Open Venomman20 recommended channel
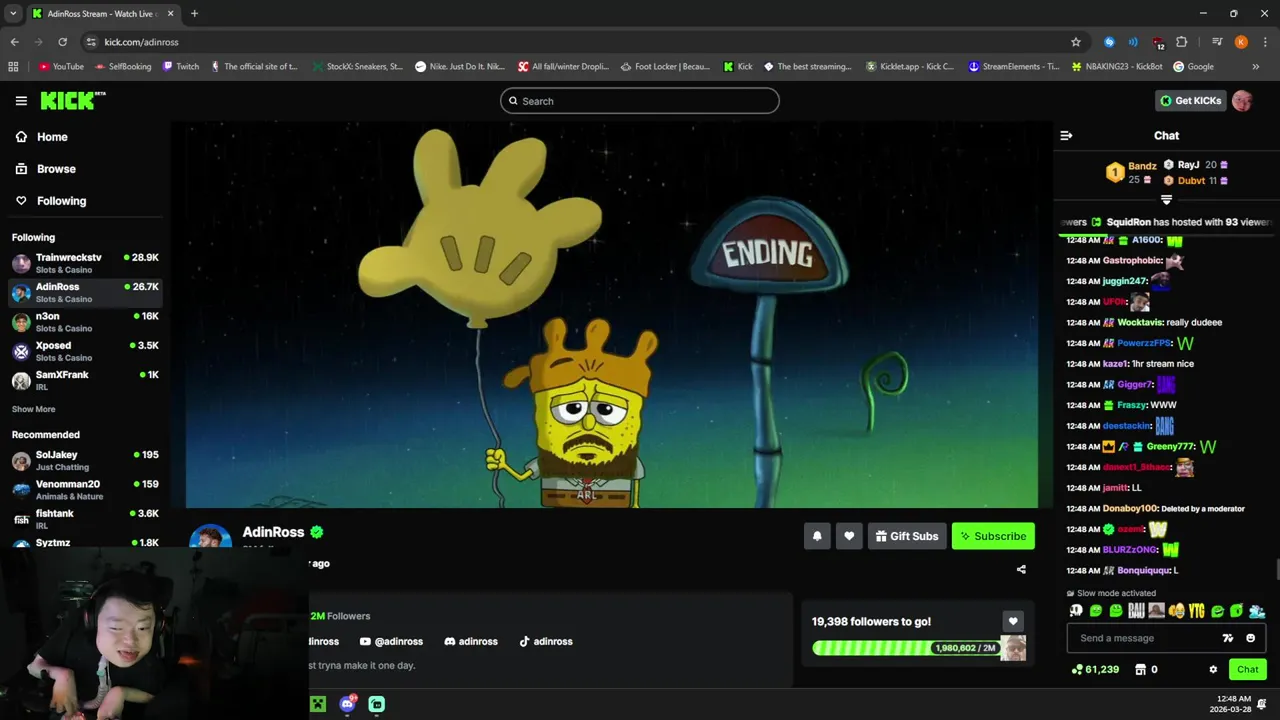 [x=85, y=490]
